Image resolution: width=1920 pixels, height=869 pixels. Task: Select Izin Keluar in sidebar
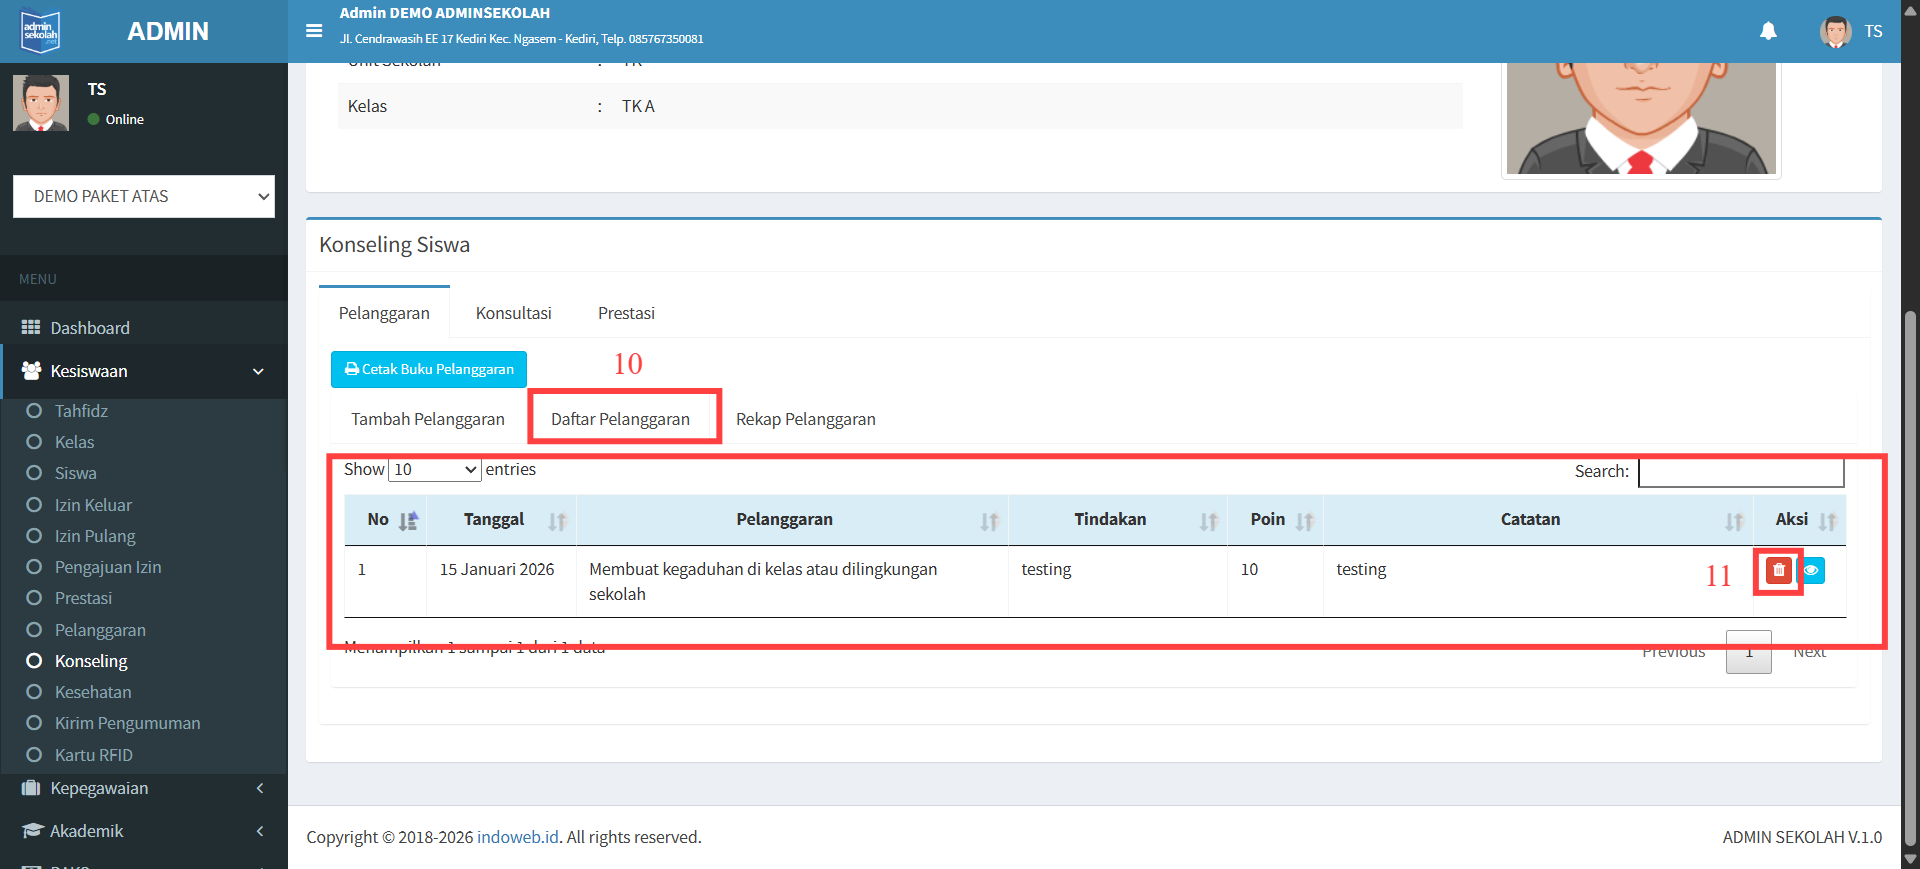point(93,505)
